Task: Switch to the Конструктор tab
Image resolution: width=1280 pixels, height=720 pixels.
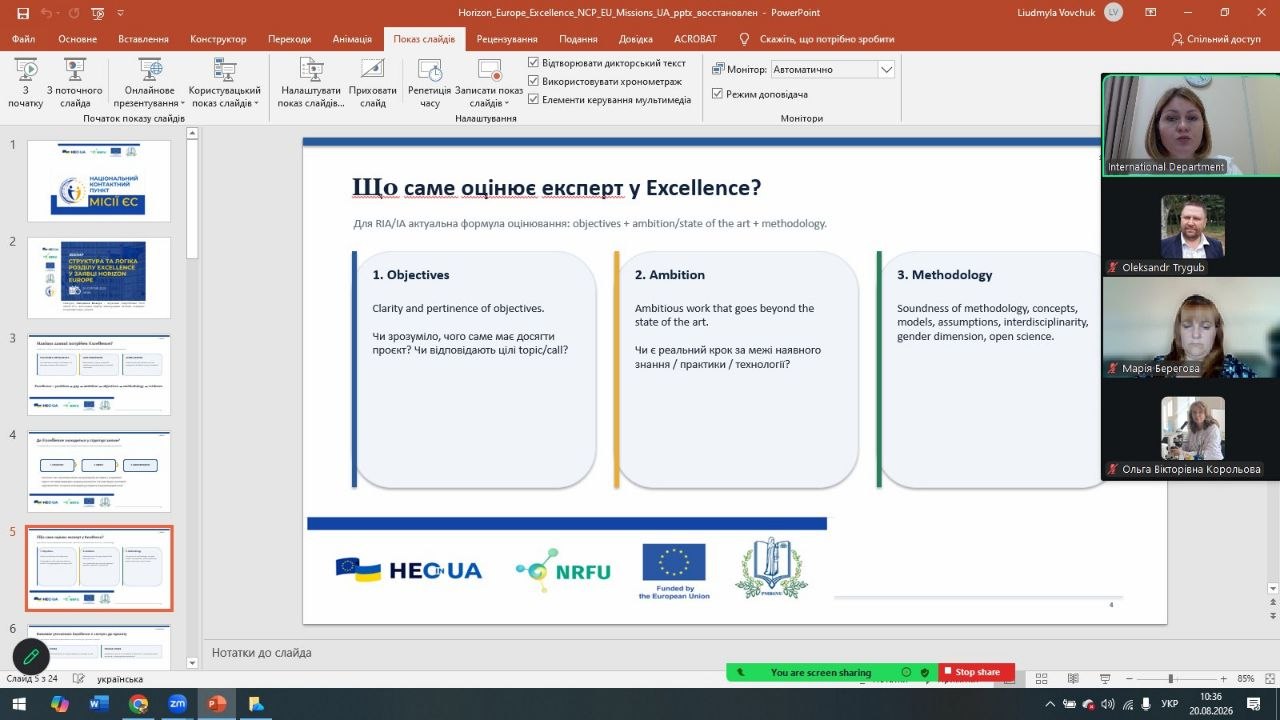Action: pyautogui.click(x=218, y=39)
